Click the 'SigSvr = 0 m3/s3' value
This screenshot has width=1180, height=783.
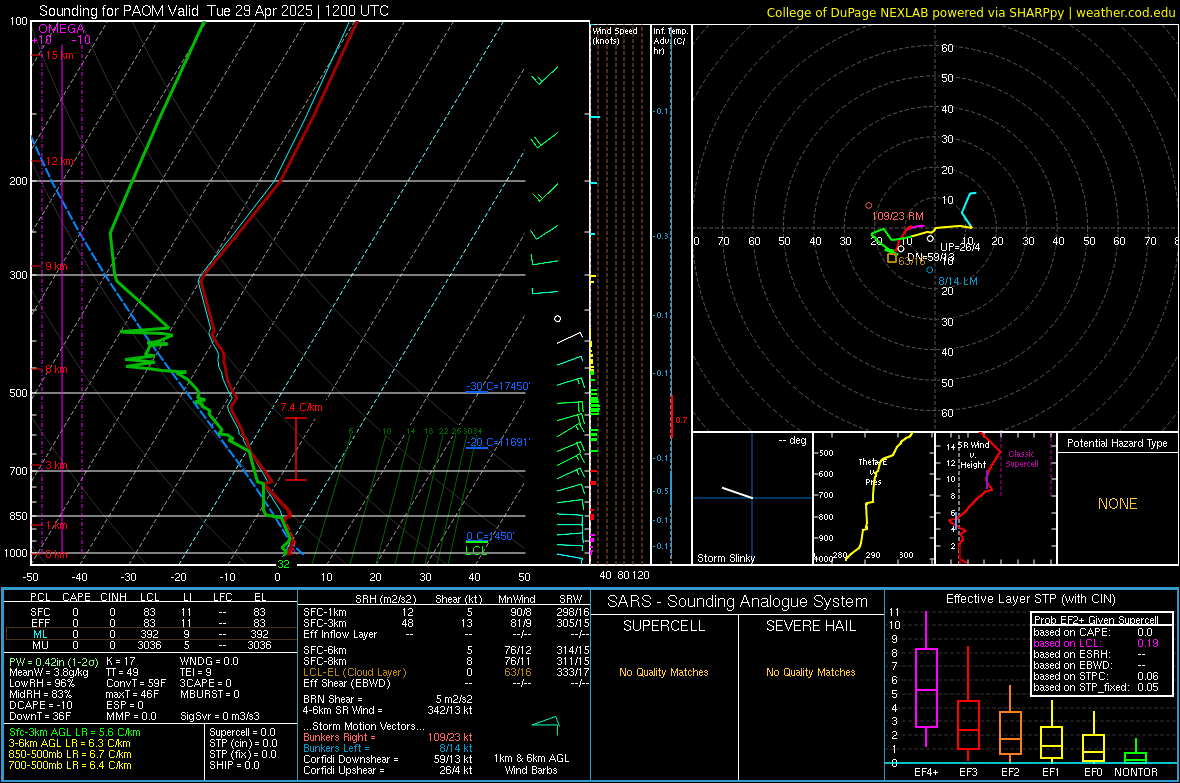[x=220, y=716]
